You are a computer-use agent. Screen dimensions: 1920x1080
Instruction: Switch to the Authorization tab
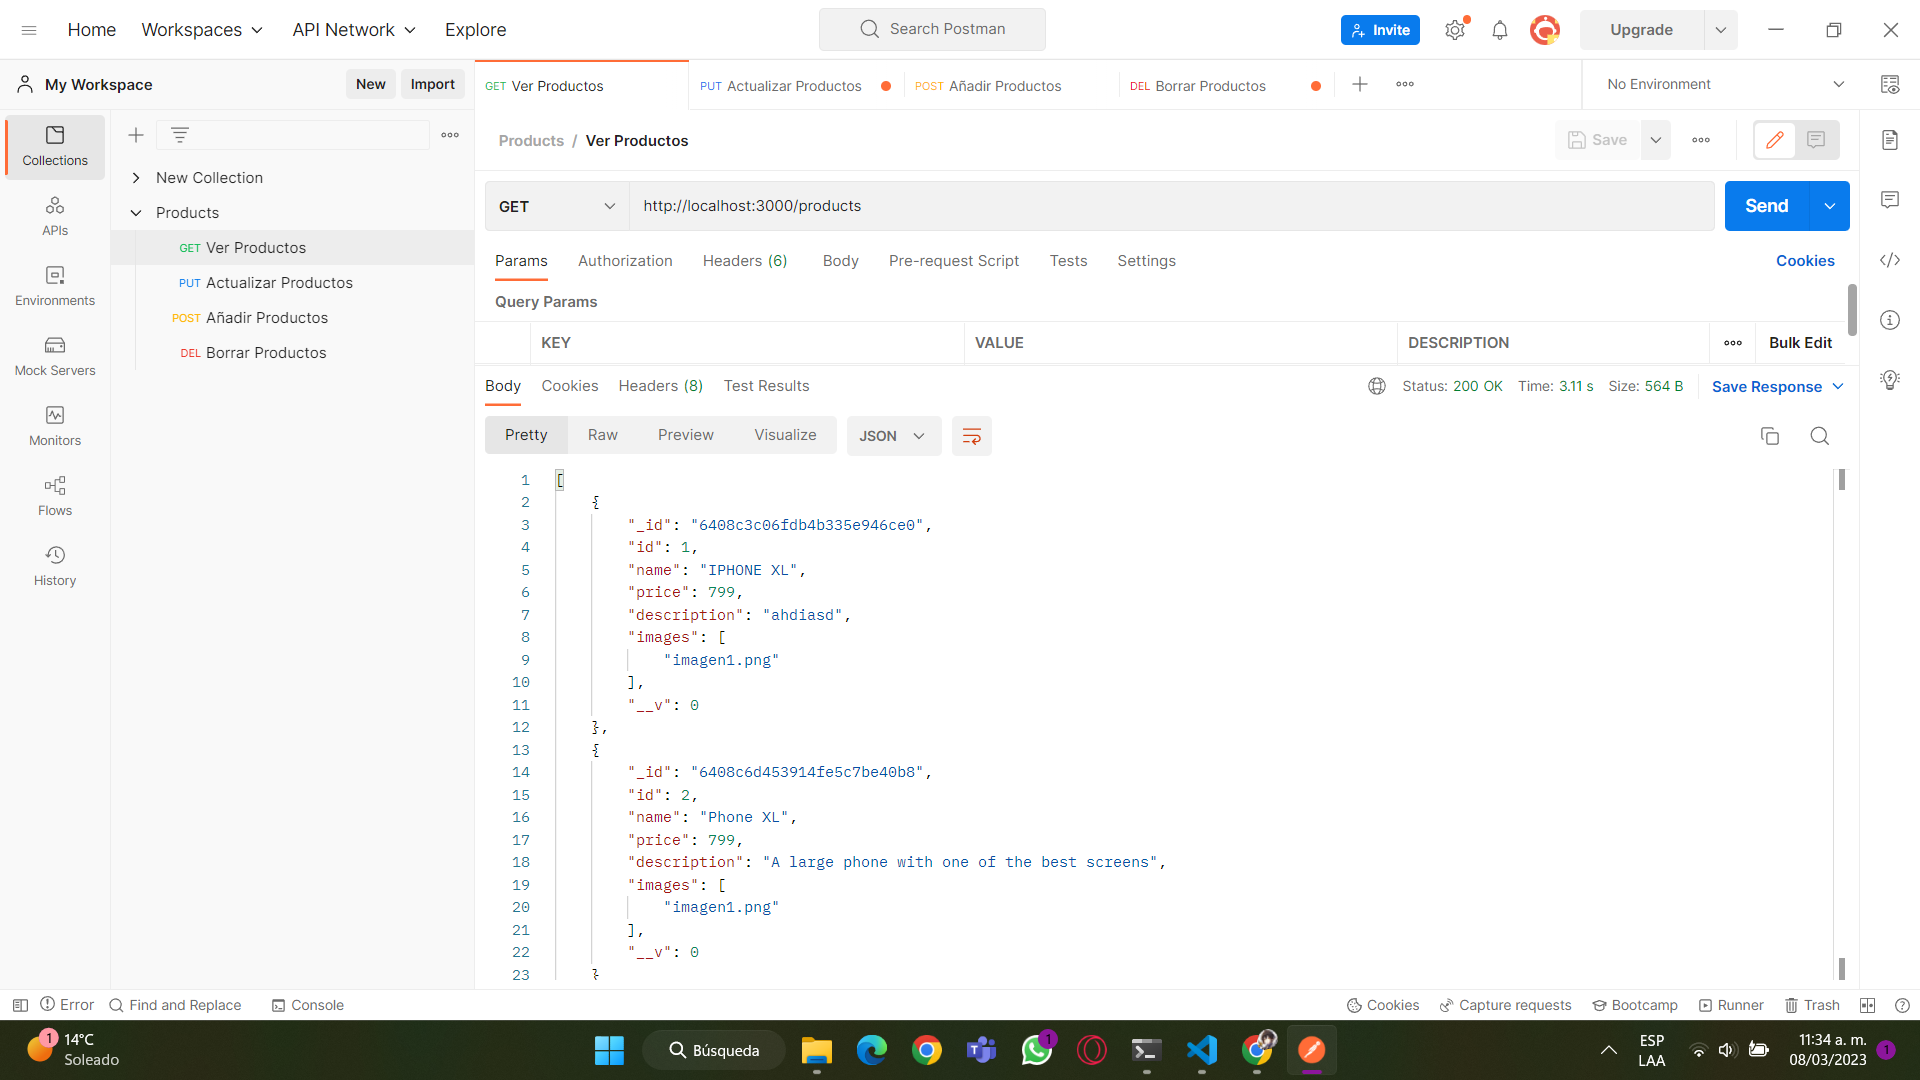(x=624, y=261)
